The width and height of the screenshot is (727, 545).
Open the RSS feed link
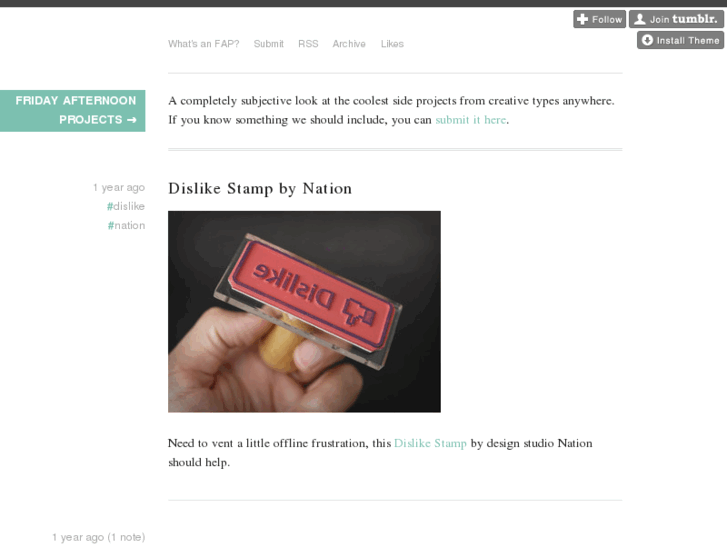pyautogui.click(x=308, y=44)
